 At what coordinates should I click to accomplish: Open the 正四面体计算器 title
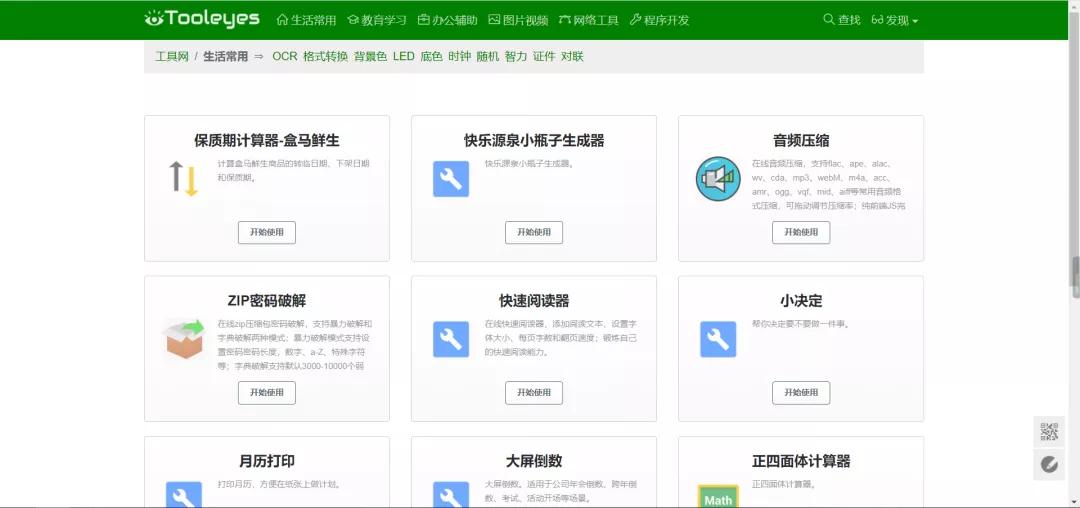(x=801, y=461)
